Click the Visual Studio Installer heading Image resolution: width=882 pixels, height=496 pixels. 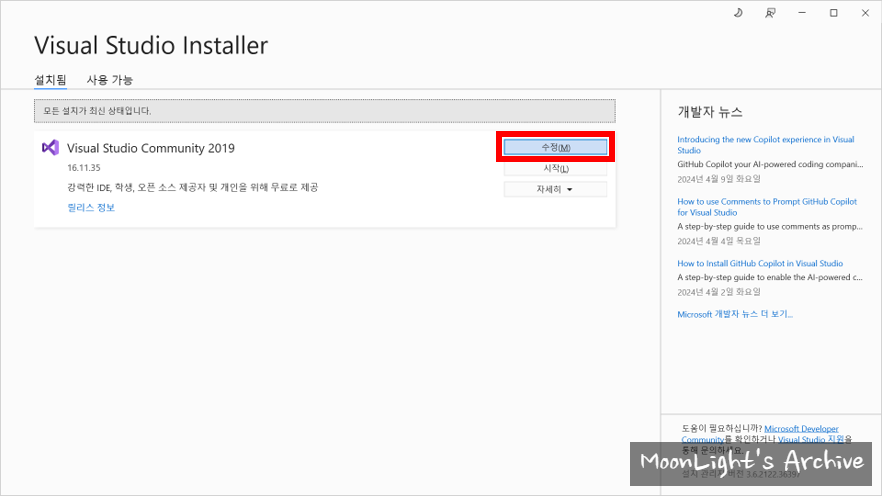pos(151,45)
